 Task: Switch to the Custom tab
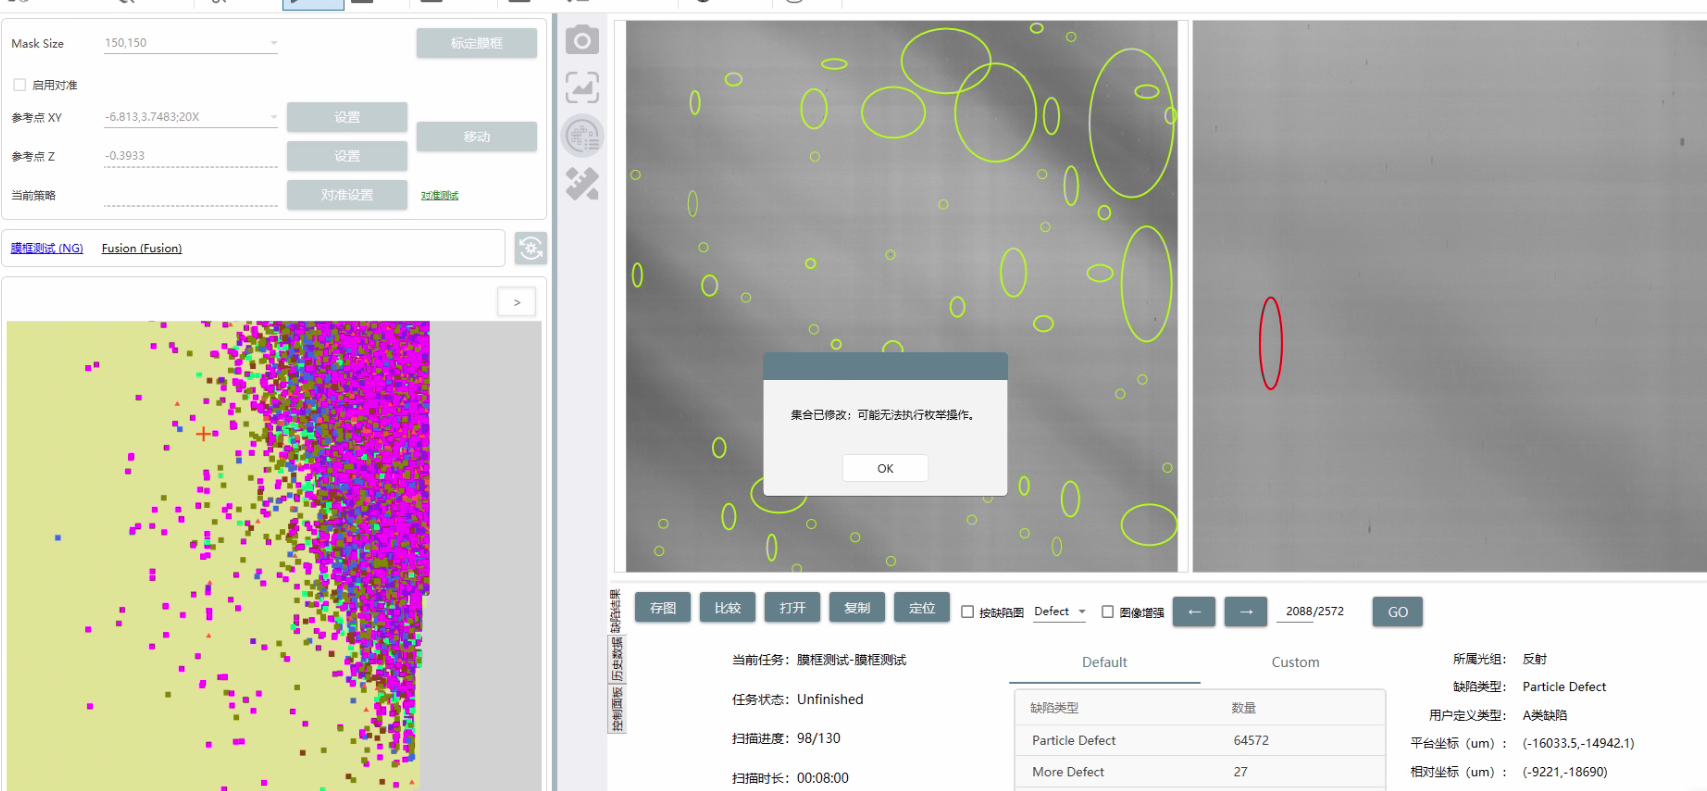[1295, 662]
